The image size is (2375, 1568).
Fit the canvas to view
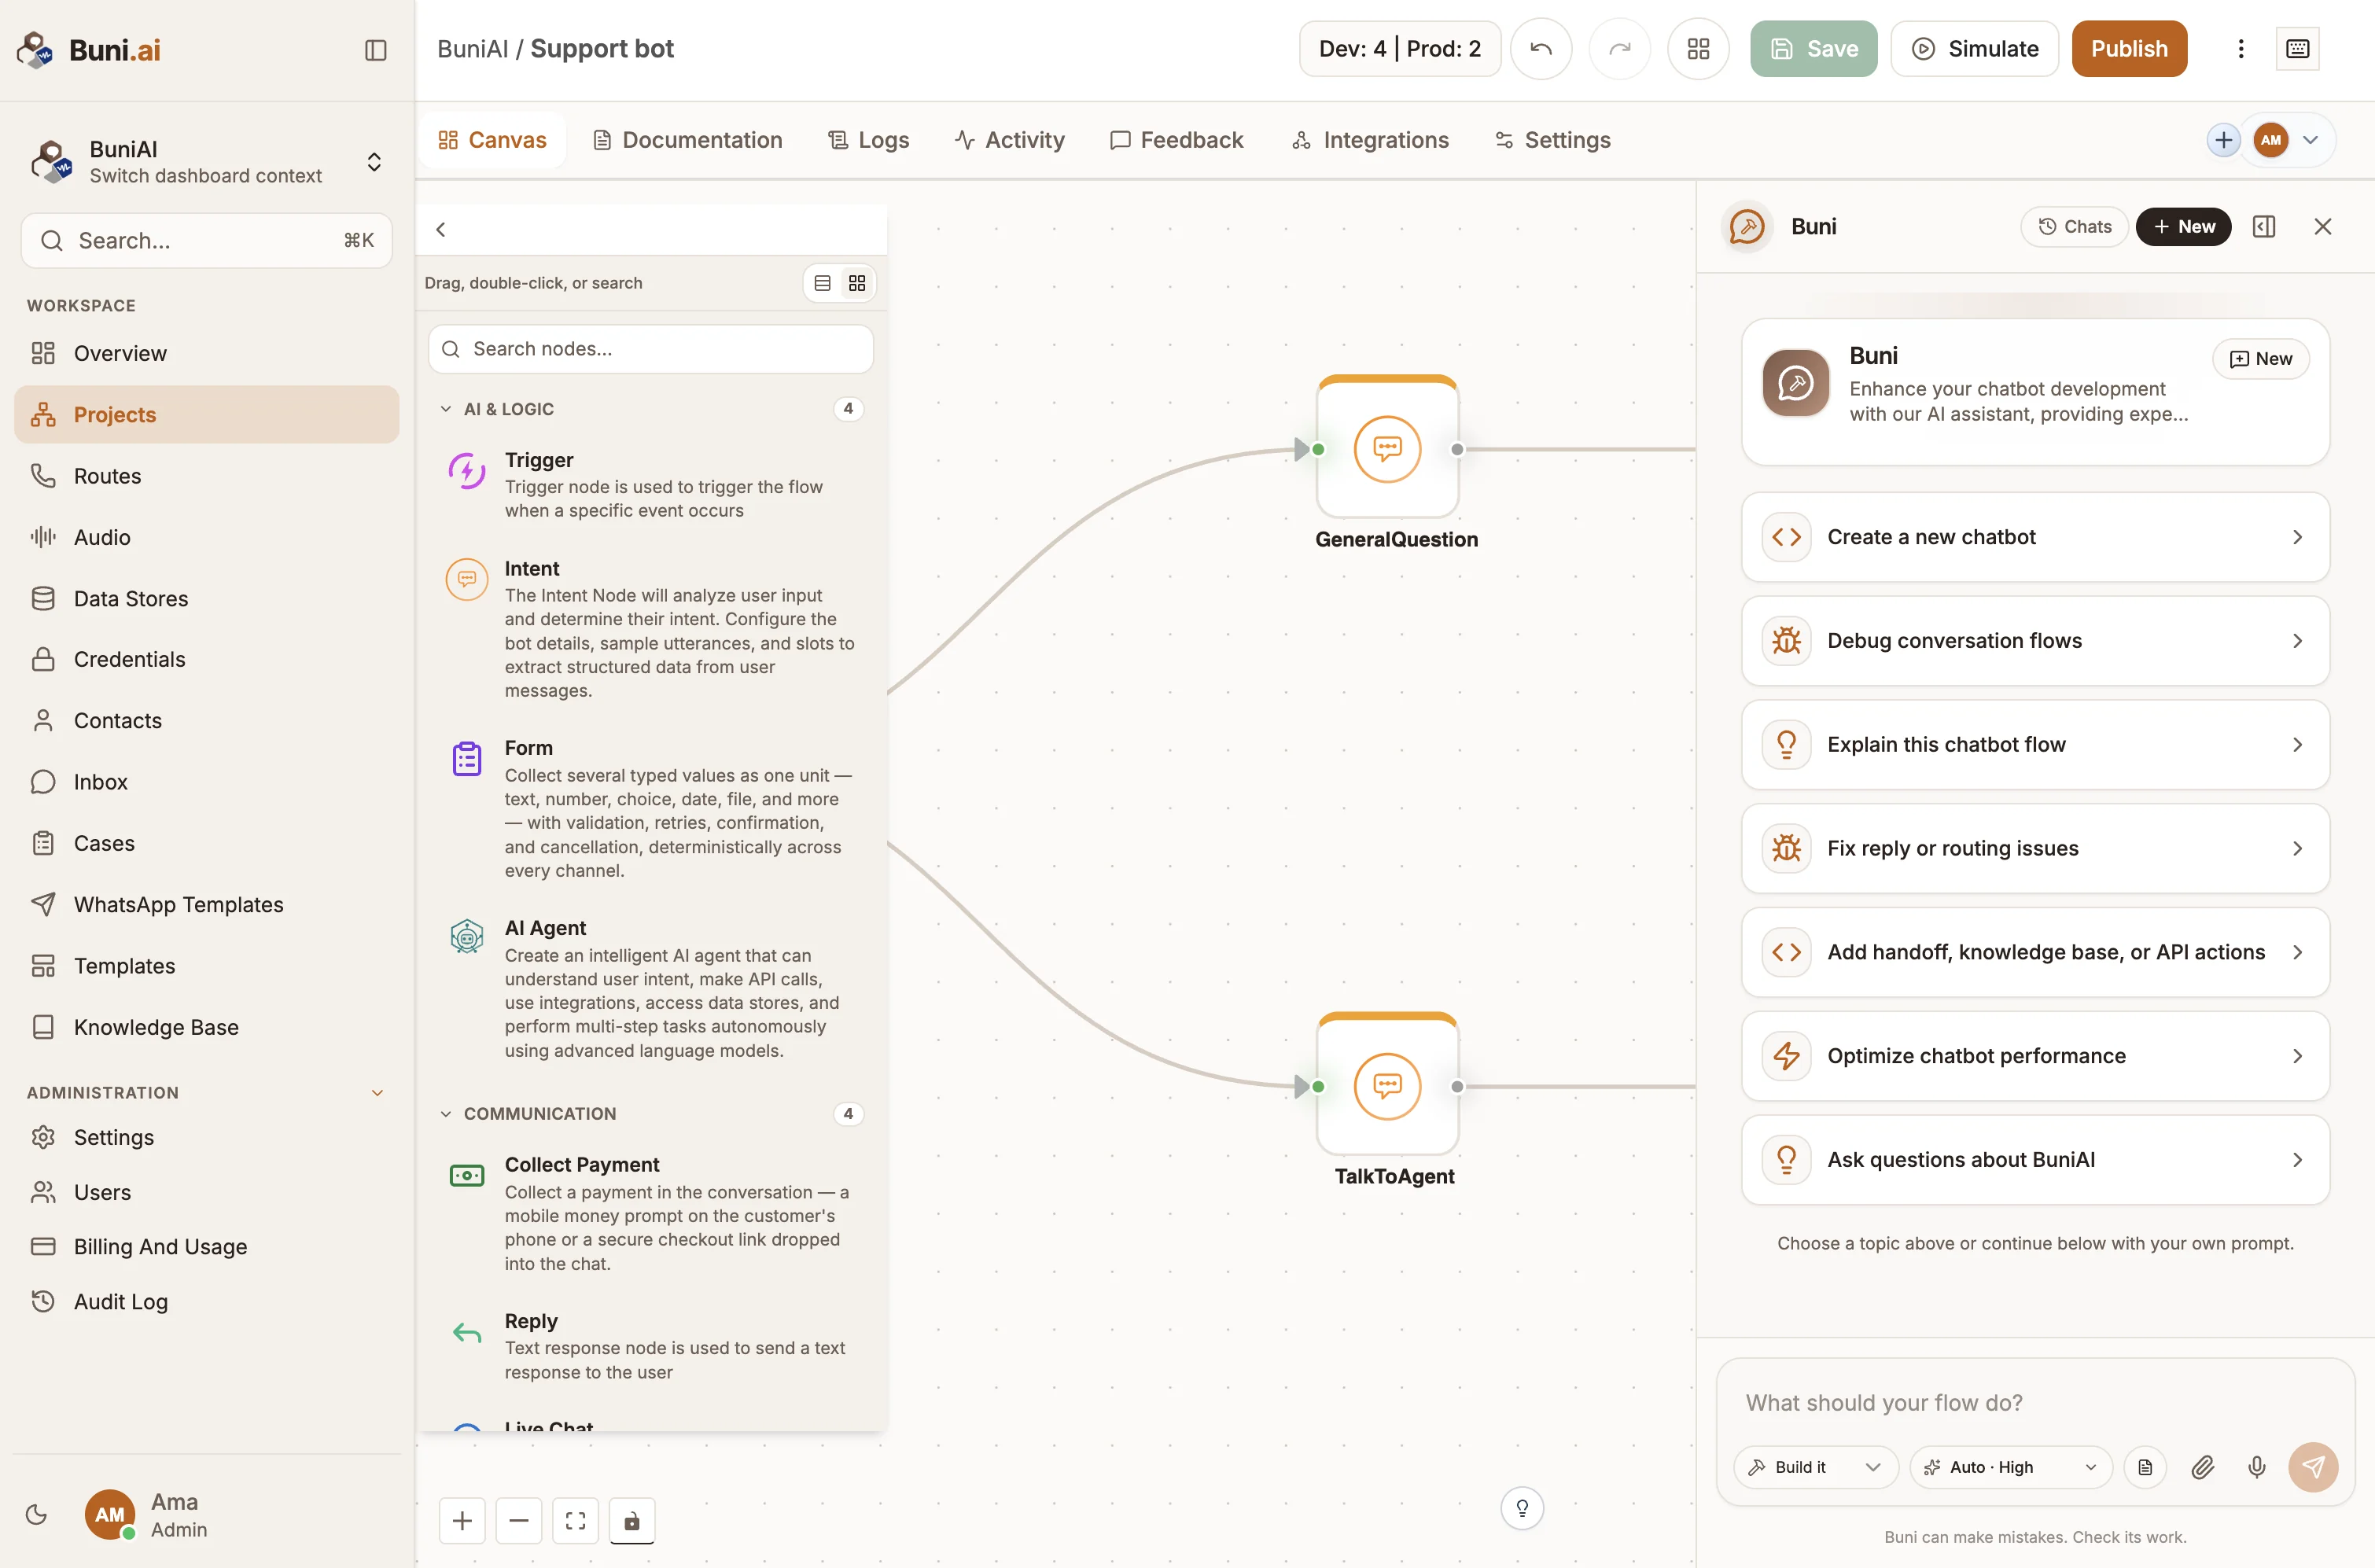click(x=575, y=1521)
